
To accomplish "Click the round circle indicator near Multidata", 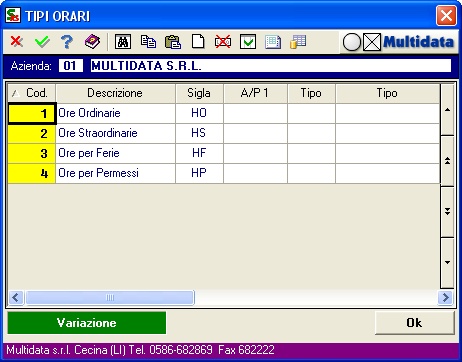I will pos(352,42).
